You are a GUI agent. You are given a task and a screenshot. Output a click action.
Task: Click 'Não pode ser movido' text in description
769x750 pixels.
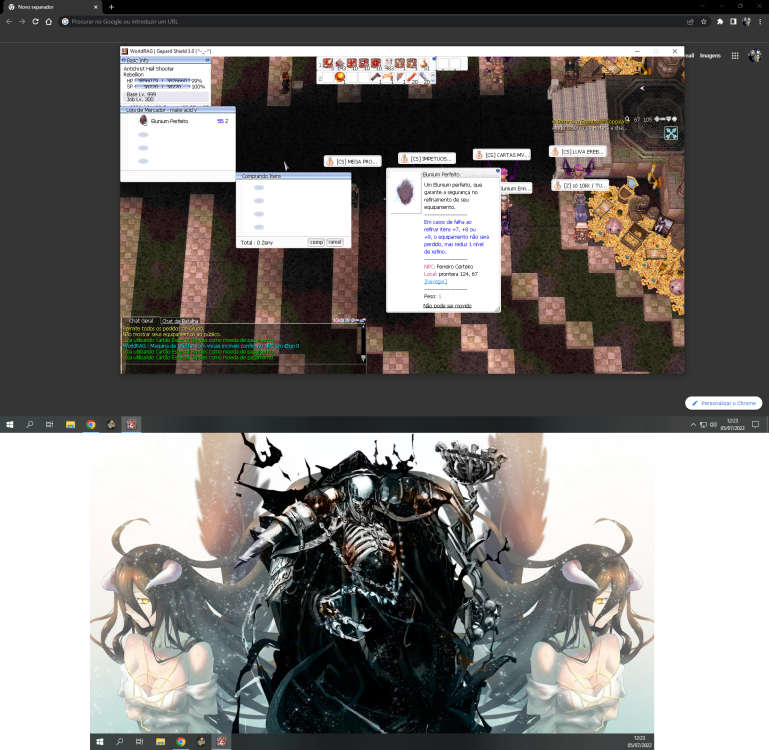point(447,306)
